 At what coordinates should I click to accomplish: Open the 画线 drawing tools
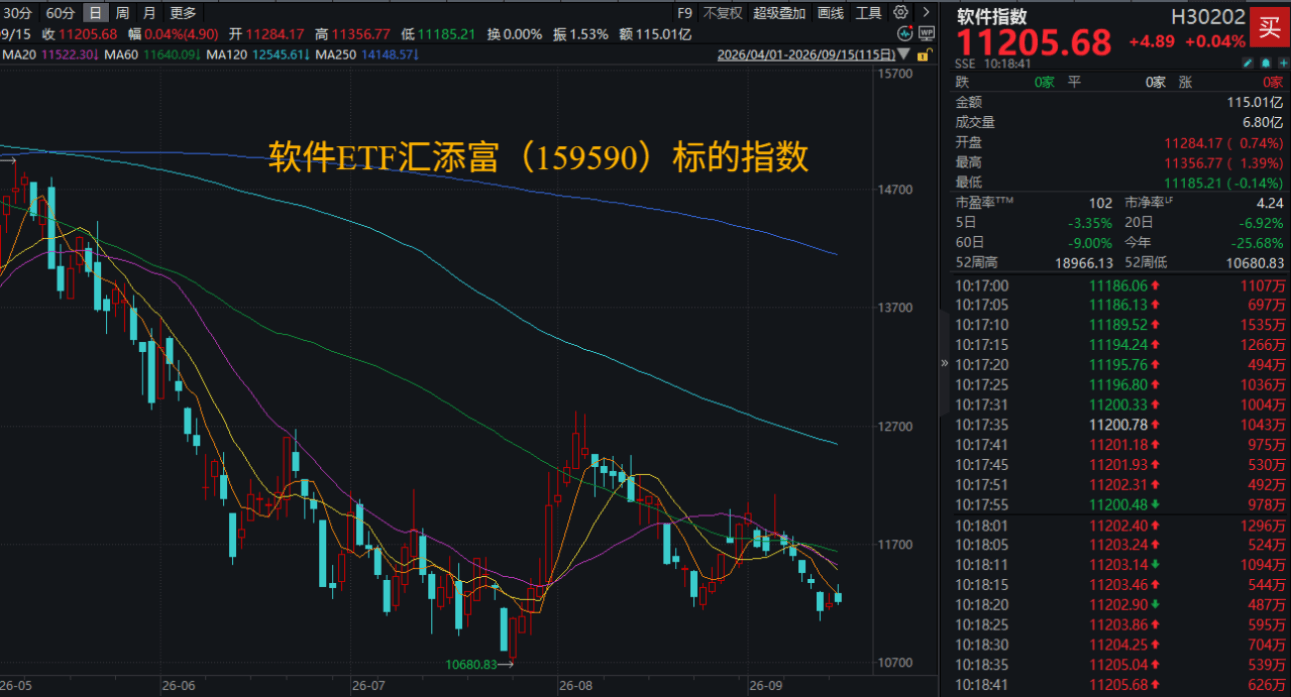tap(830, 13)
